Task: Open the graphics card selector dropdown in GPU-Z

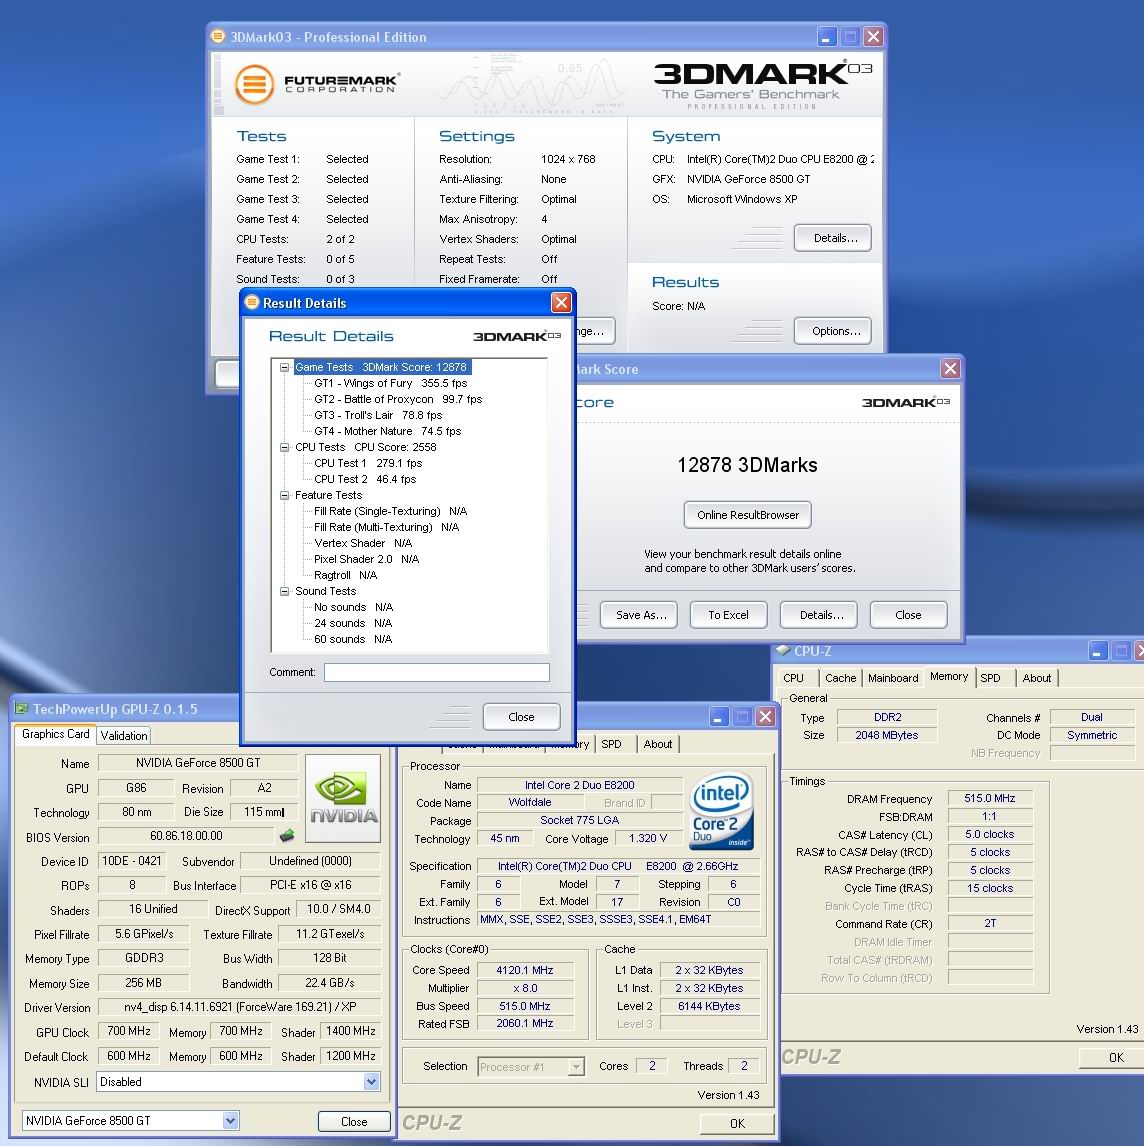Action: (230, 1120)
